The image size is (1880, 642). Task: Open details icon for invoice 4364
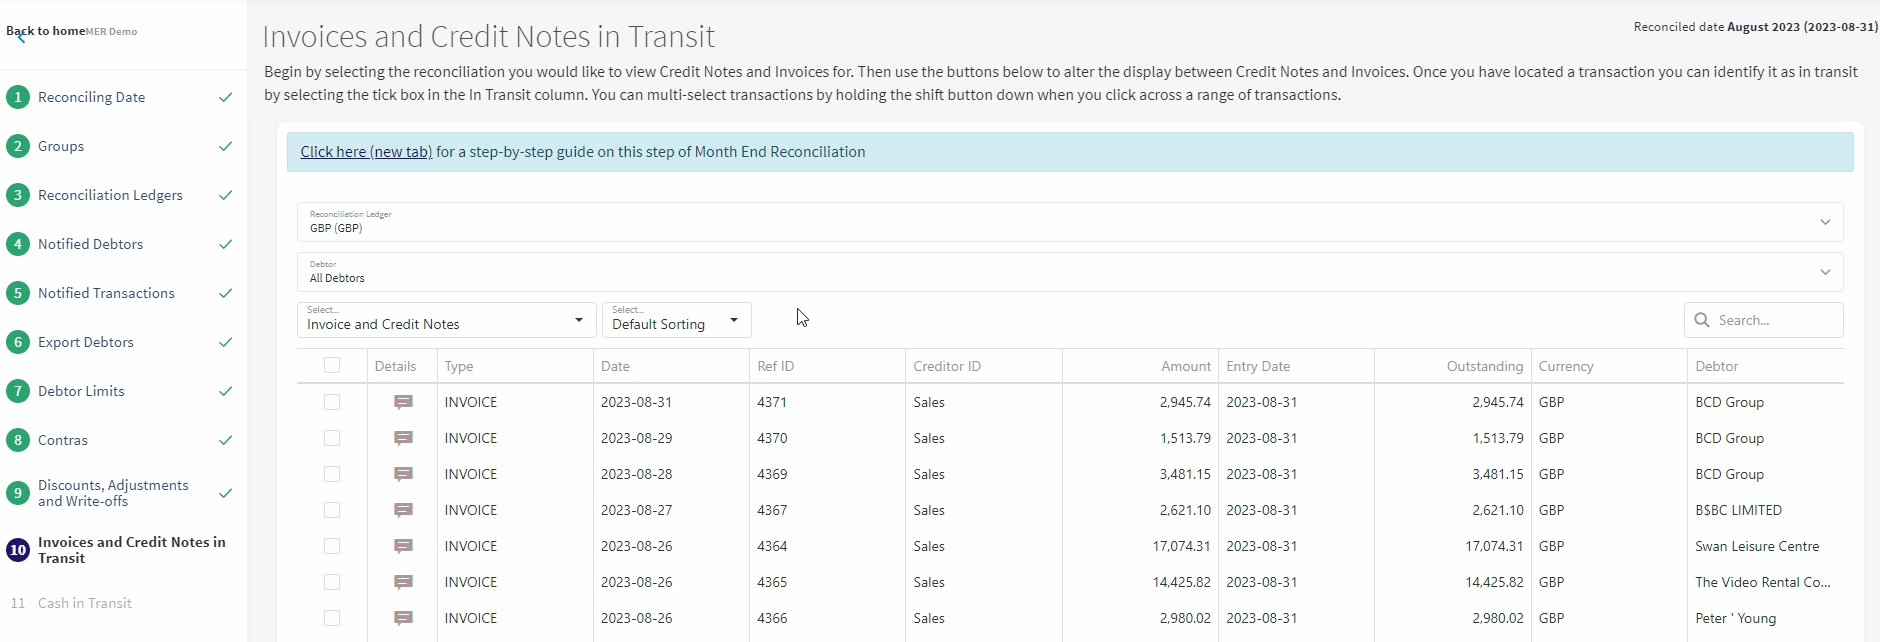click(403, 546)
